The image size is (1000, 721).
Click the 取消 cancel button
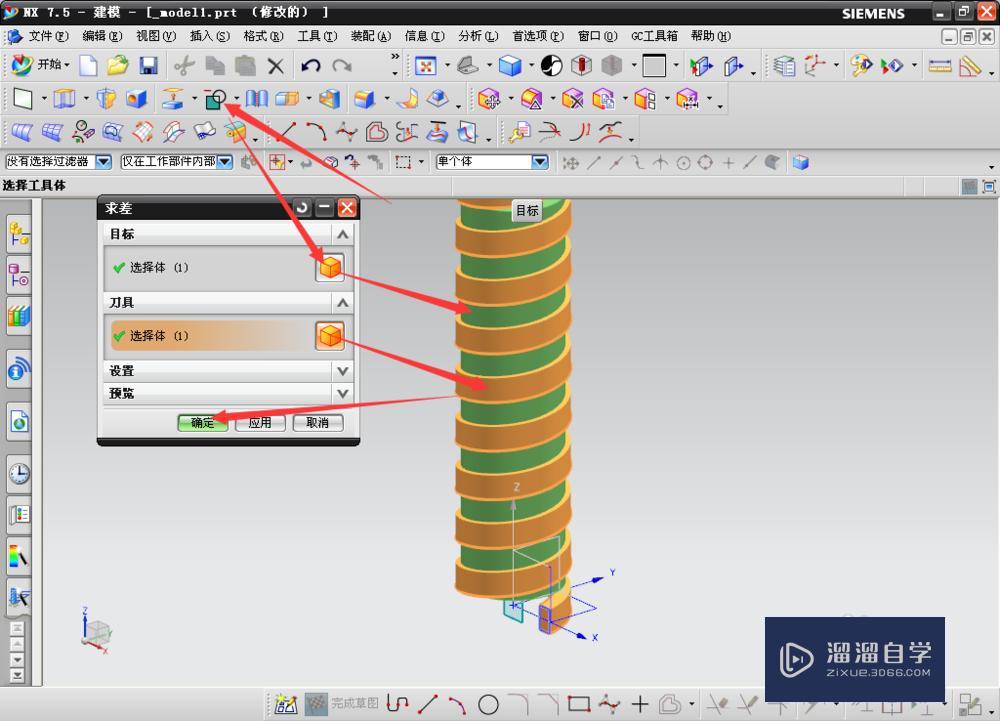318,423
